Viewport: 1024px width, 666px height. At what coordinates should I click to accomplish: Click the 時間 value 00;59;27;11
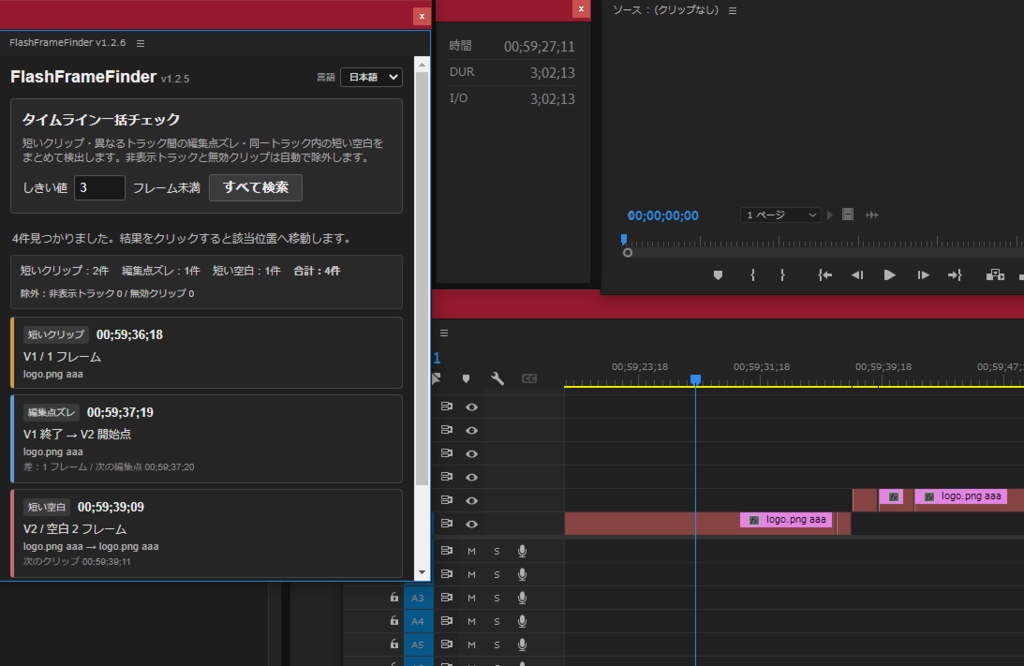coord(539,46)
